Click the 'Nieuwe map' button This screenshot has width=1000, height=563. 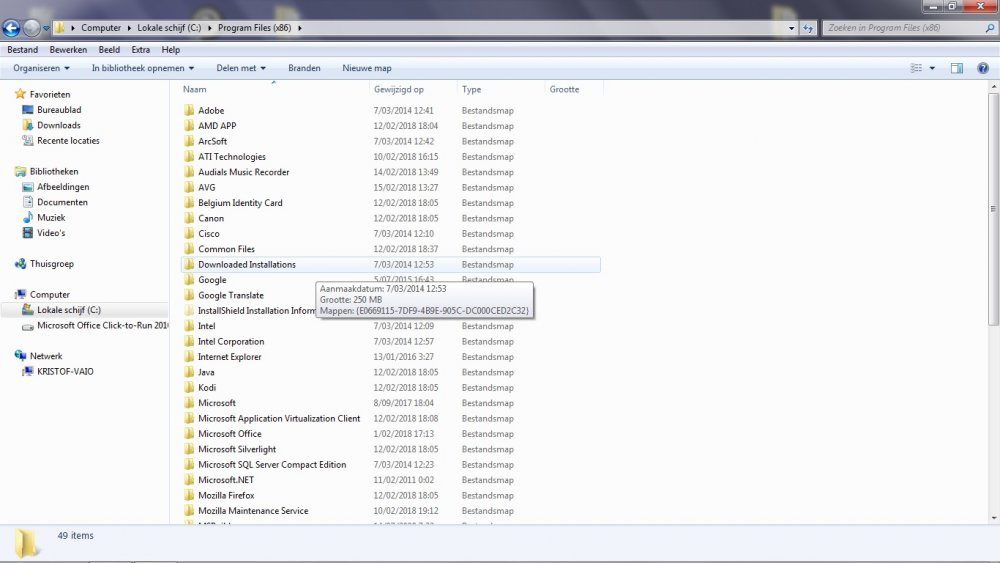pos(367,68)
